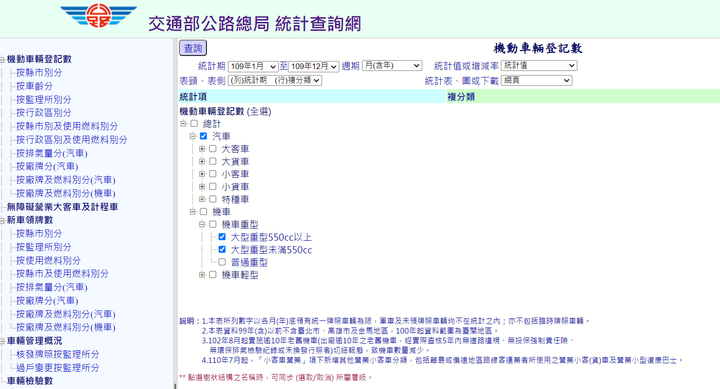Expand the 特種車 tree node

pos(202,199)
